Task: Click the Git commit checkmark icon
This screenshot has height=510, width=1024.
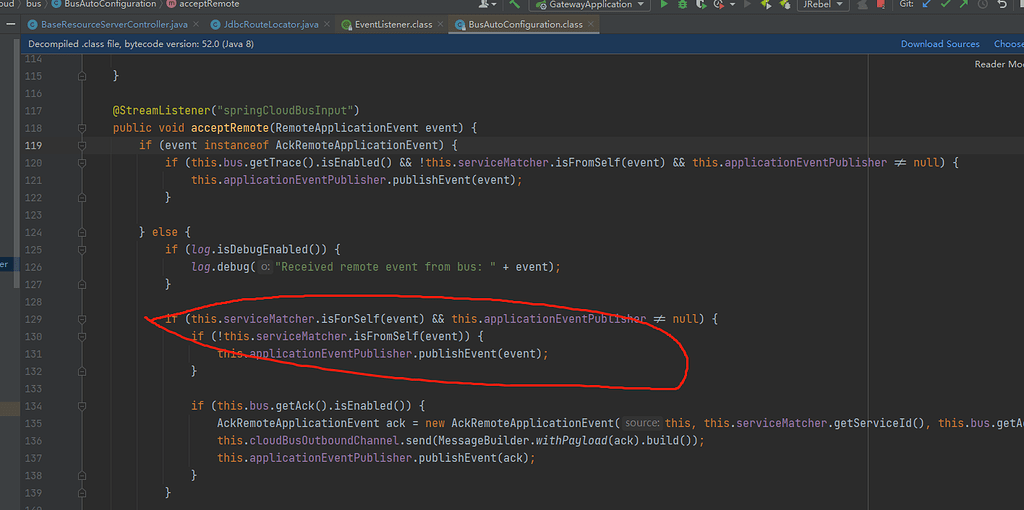Action: click(945, 5)
